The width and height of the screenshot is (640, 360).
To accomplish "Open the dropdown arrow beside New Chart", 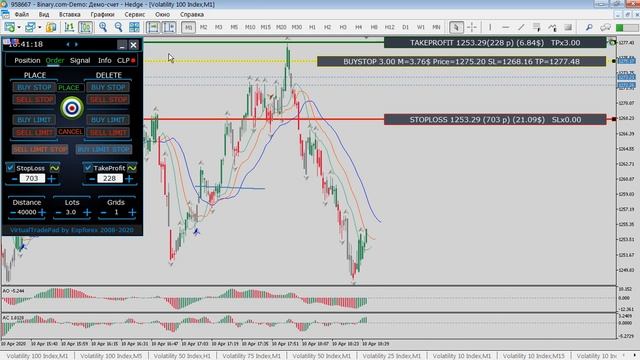I will 18,28.
